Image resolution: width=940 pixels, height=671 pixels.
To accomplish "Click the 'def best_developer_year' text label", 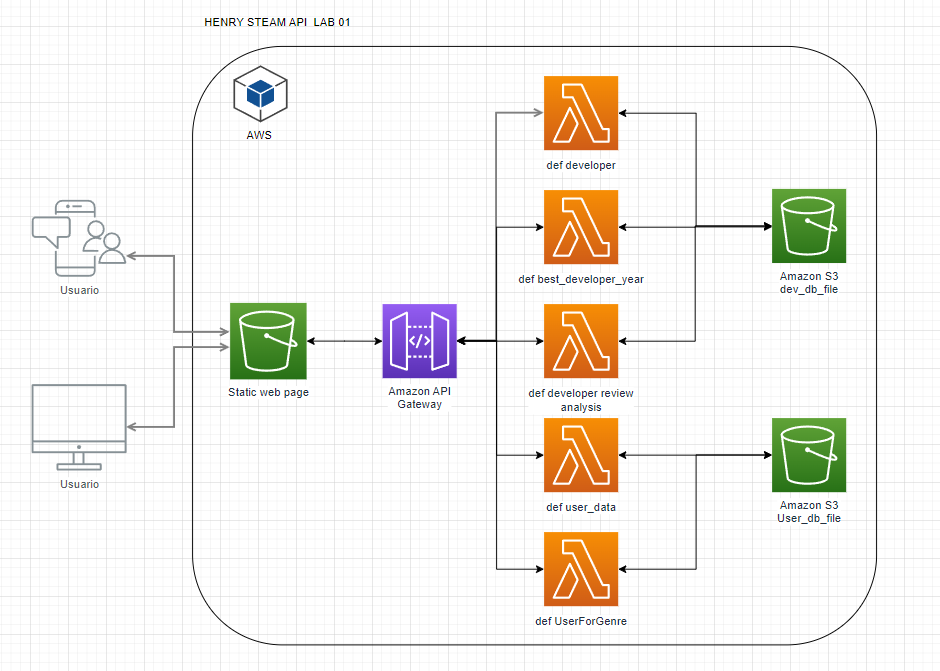I will coord(581,279).
